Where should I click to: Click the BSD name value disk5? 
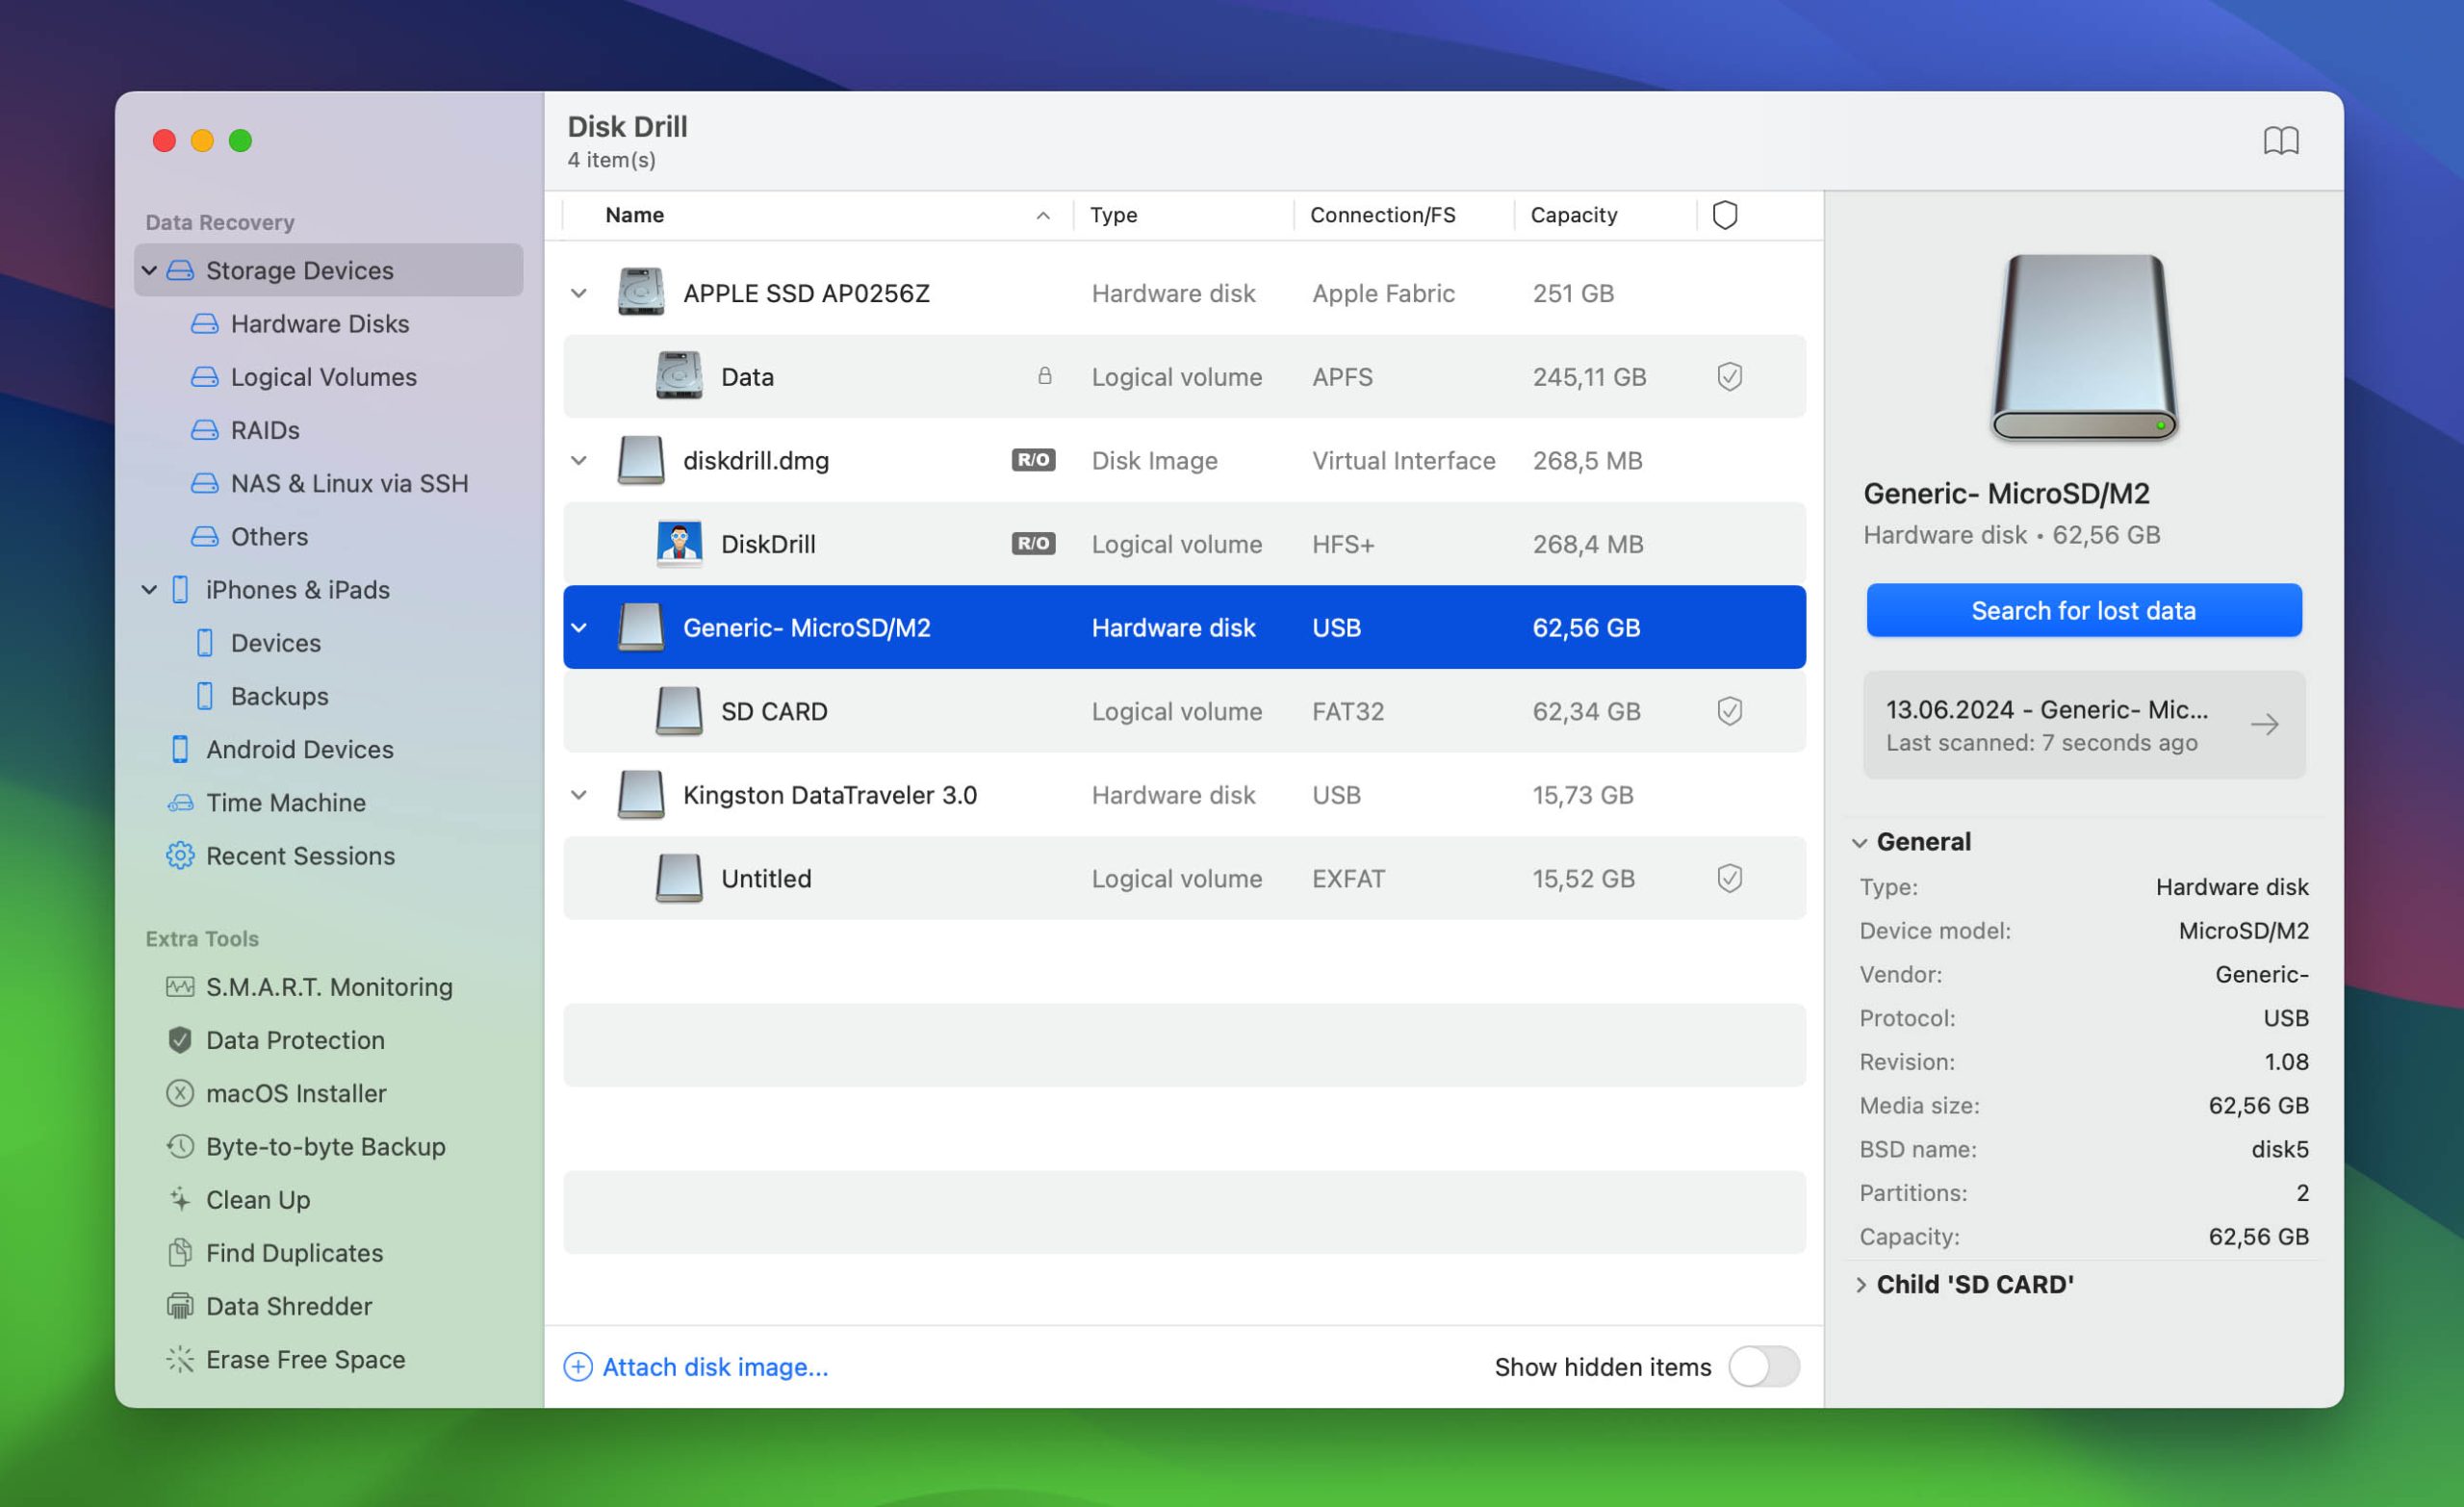[2280, 1149]
